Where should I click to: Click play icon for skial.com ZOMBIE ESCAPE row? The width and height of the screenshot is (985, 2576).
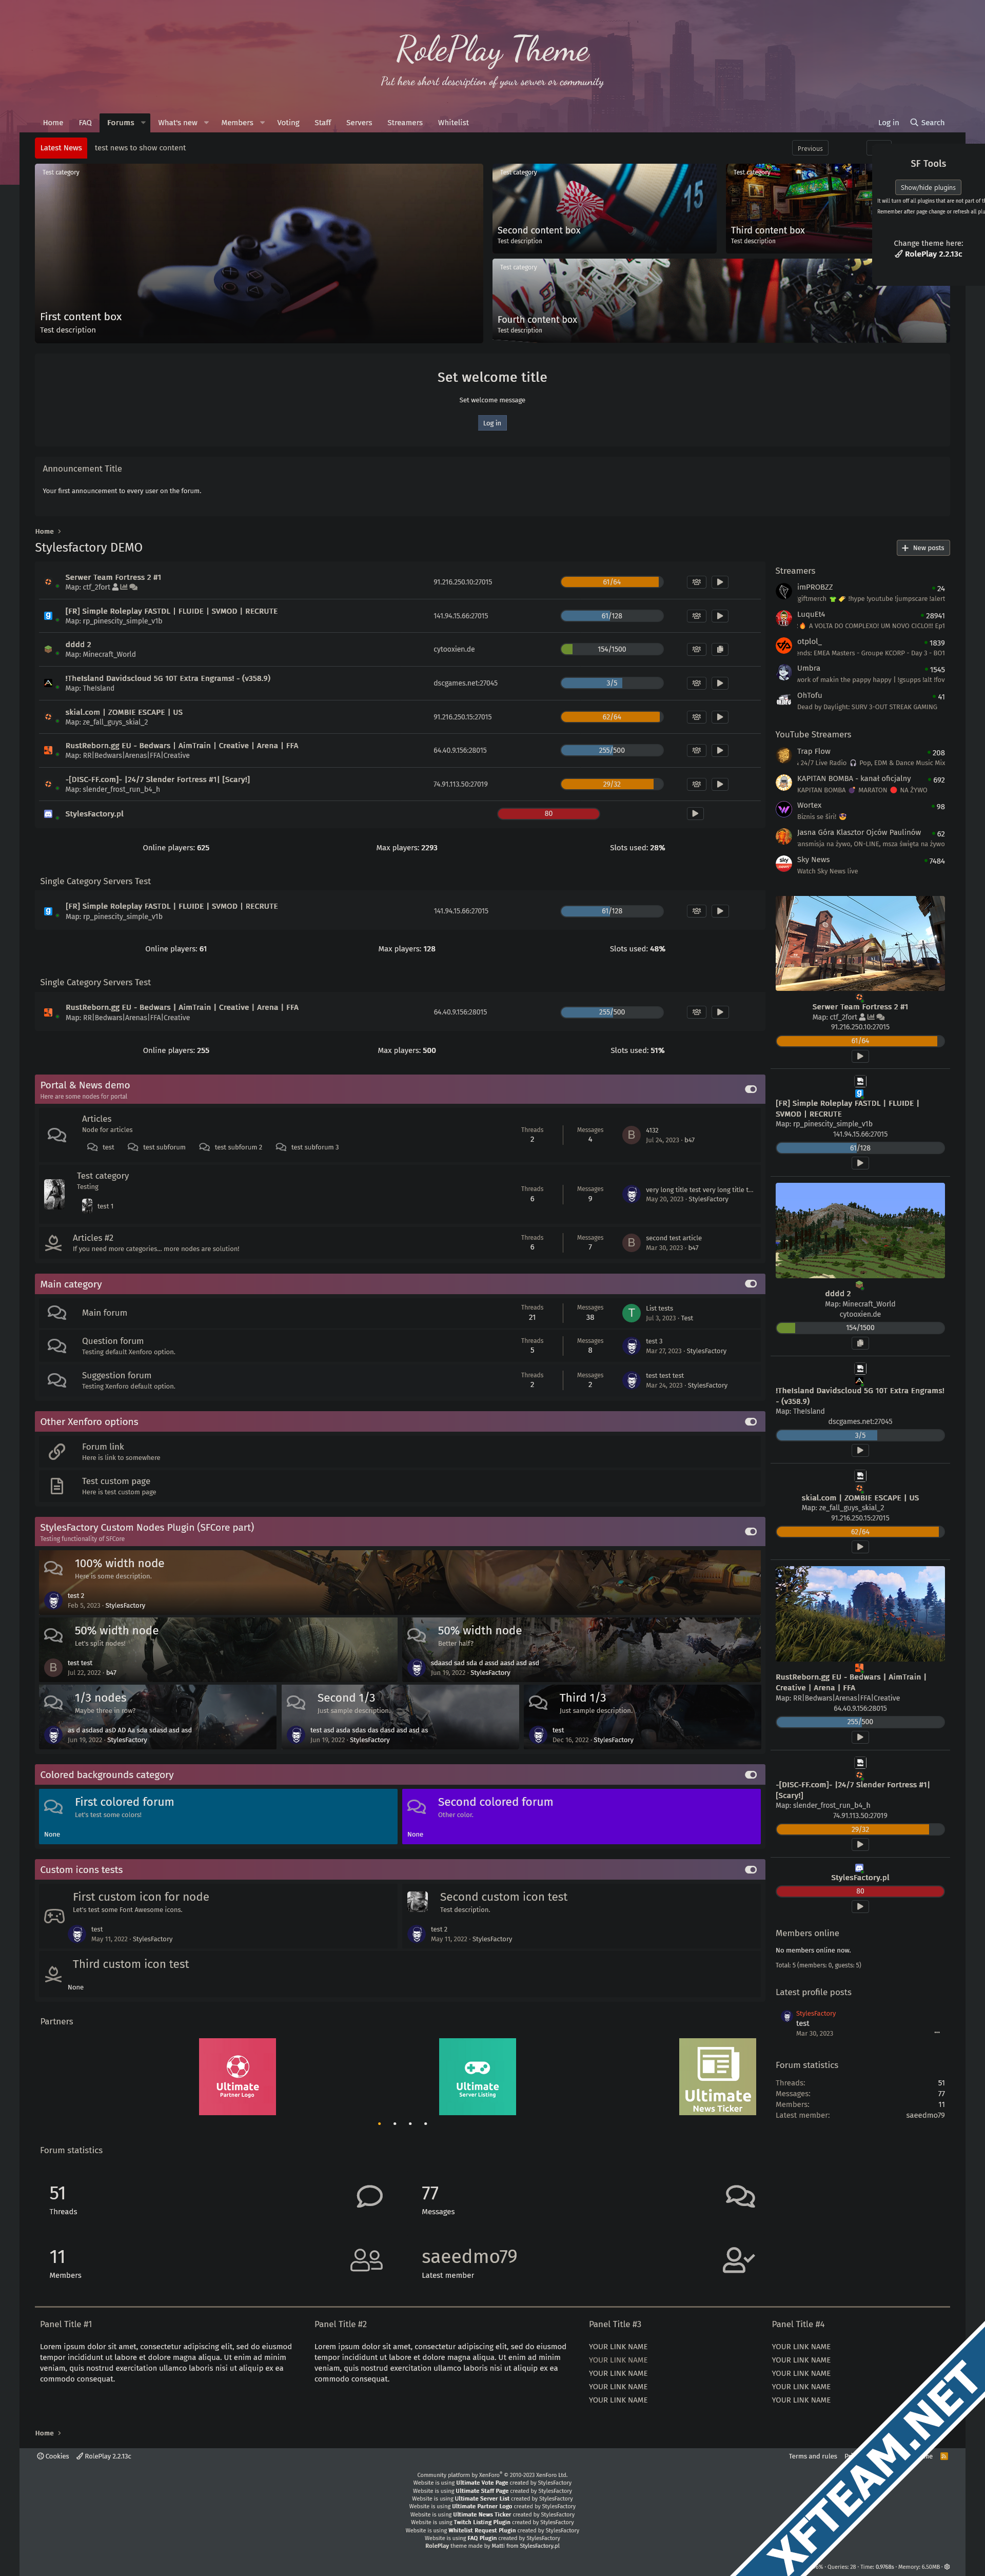pos(720,717)
